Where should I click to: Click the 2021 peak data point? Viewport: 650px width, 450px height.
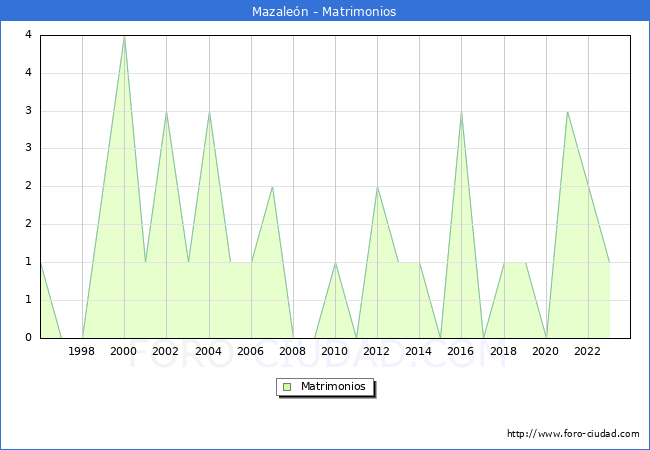[x=567, y=112]
